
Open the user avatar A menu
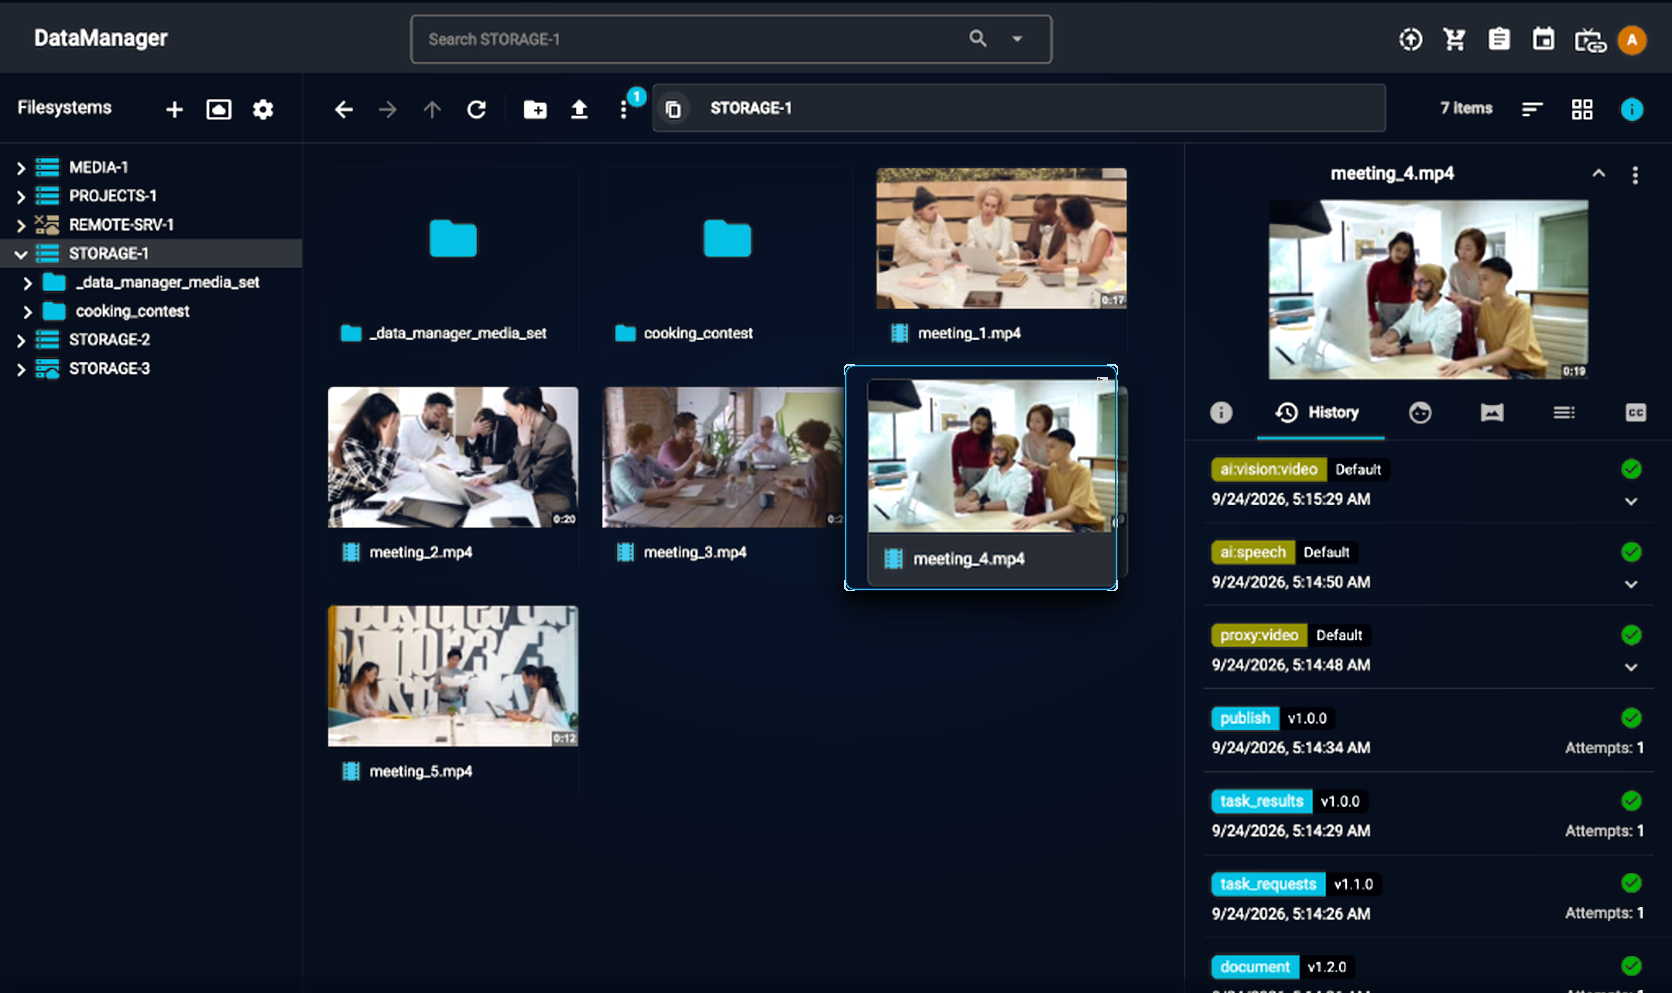tap(1632, 40)
